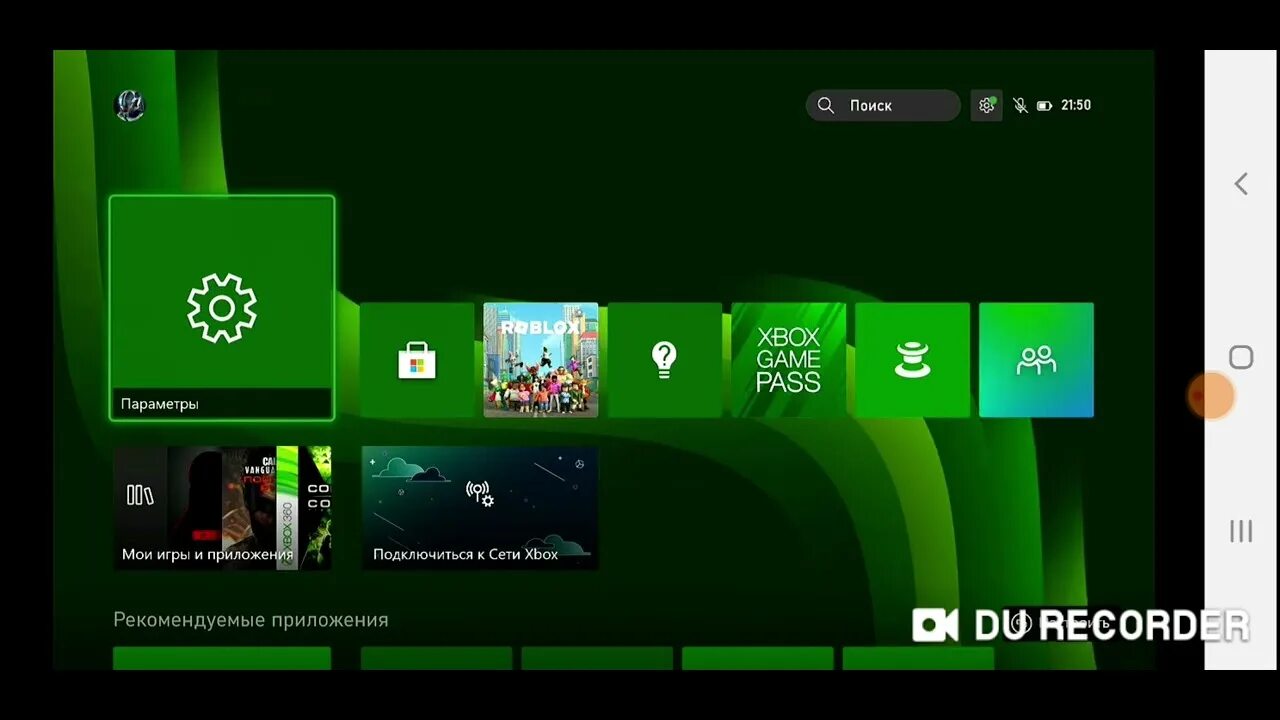Click the gear icon next to search

987,105
